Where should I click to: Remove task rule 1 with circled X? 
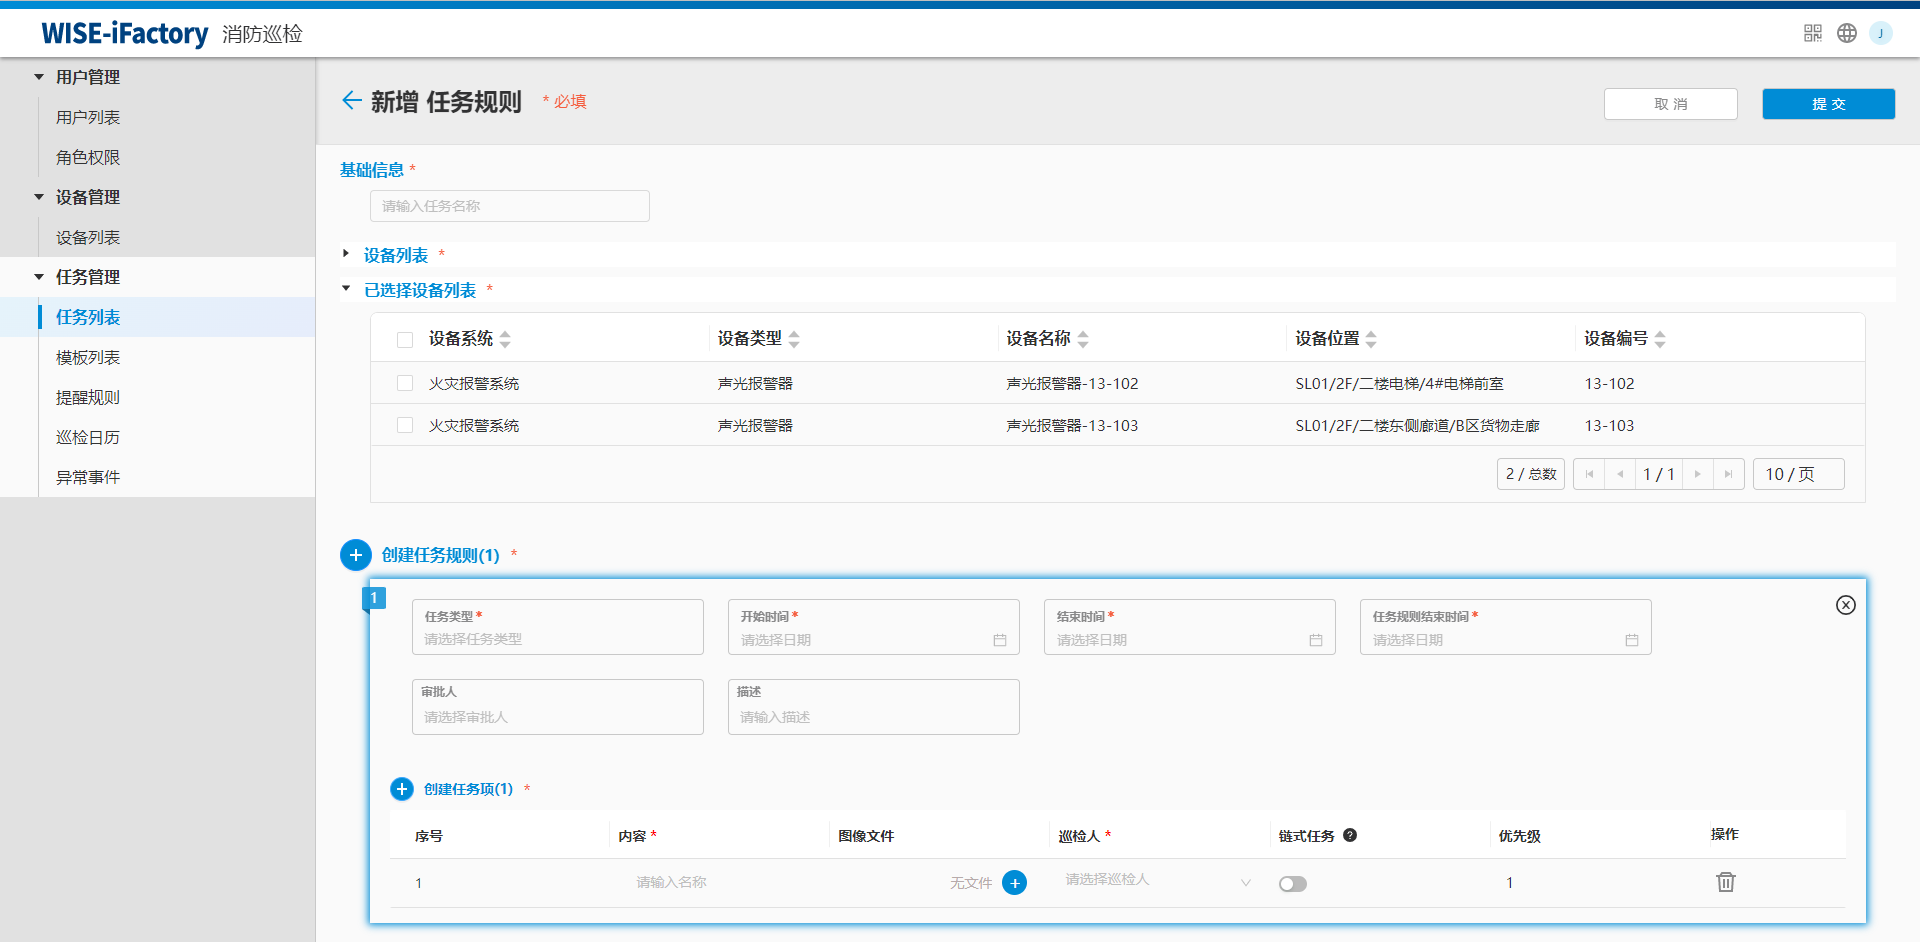tap(1846, 605)
